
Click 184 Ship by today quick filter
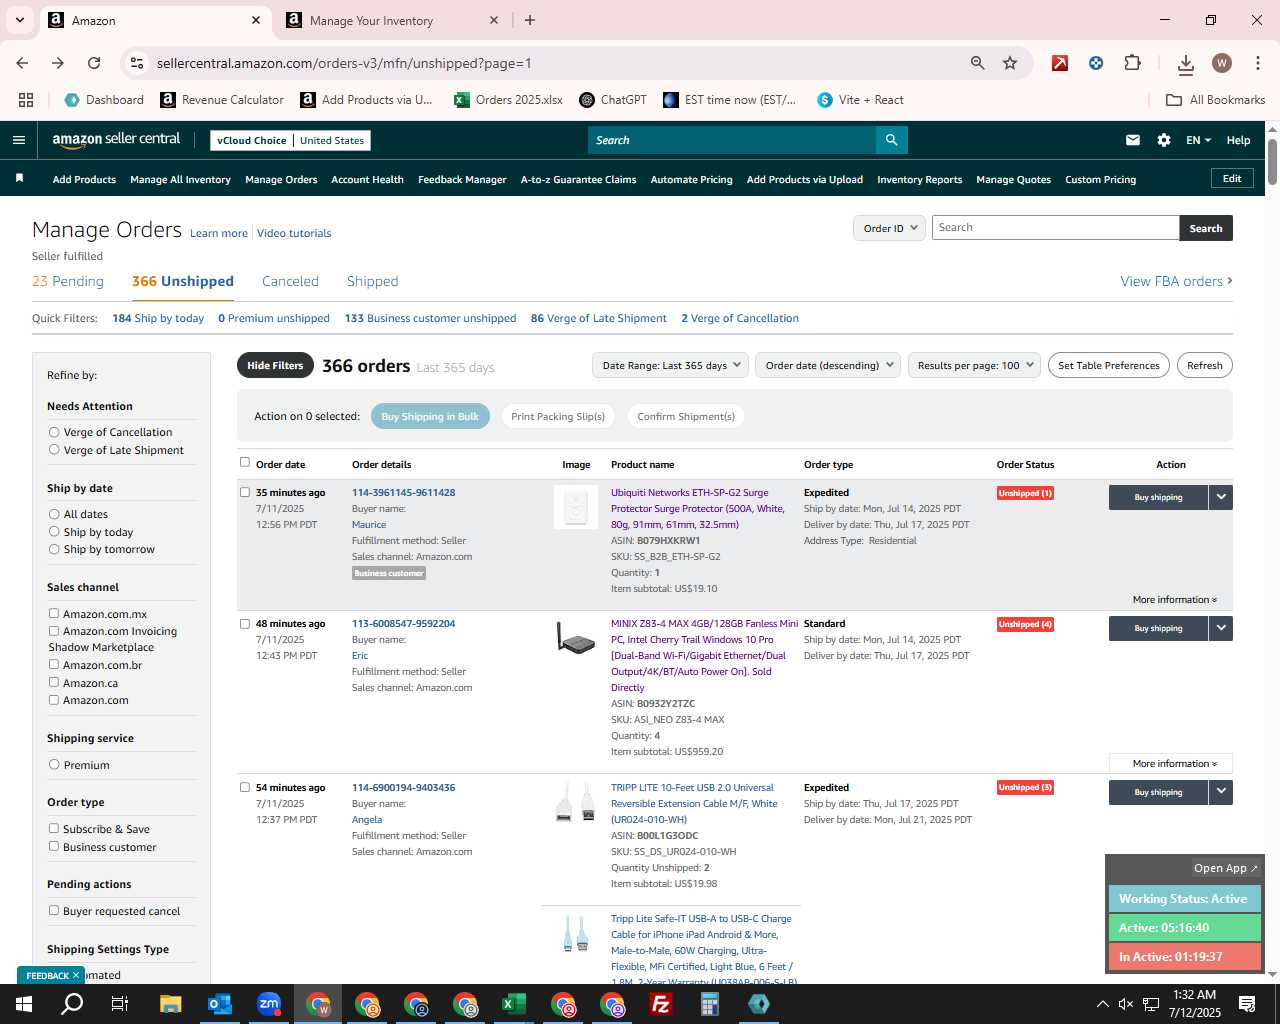[158, 318]
